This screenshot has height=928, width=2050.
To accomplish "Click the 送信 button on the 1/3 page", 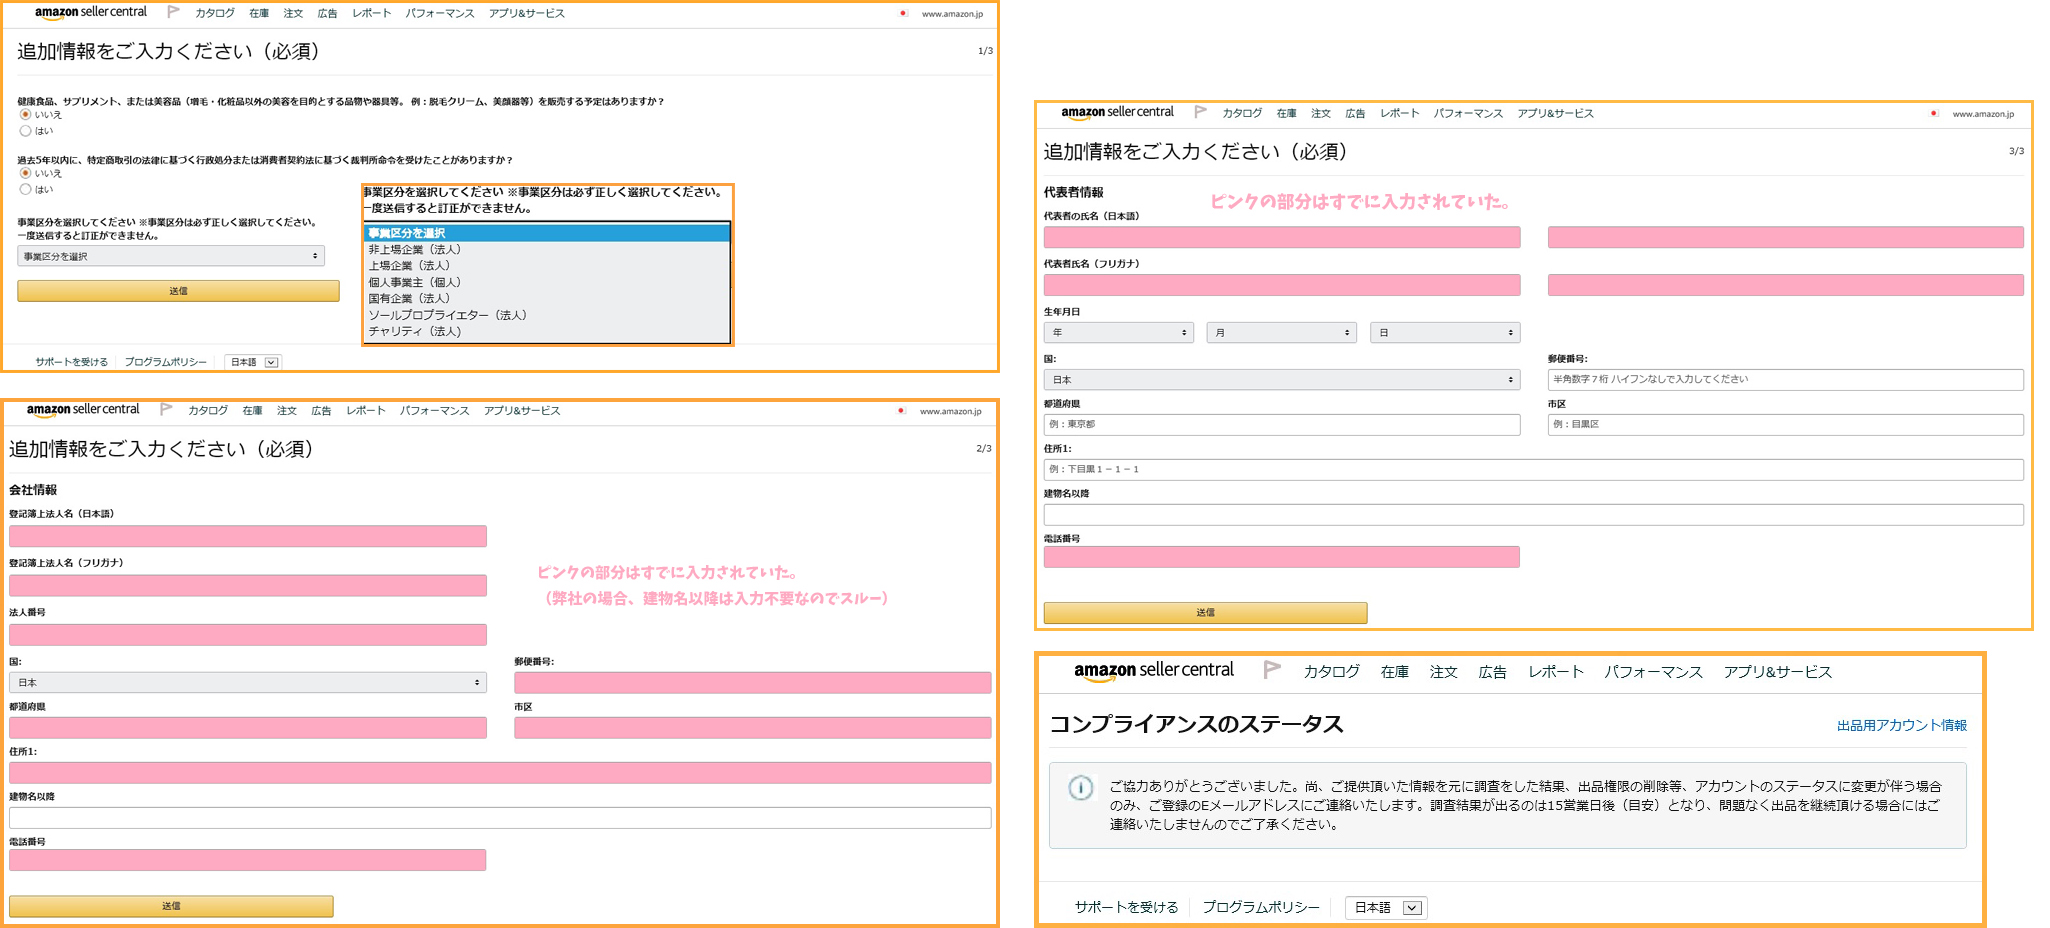I will [x=178, y=291].
